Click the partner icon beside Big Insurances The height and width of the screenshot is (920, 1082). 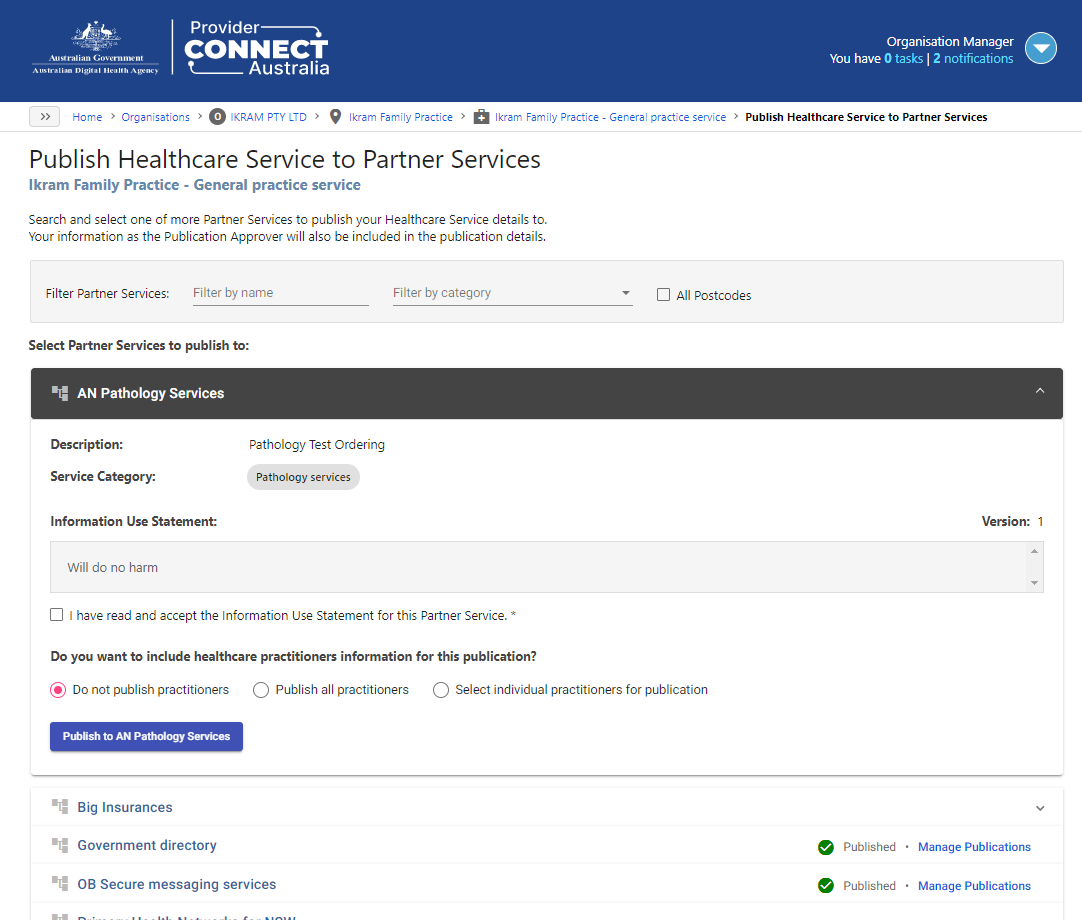pos(59,806)
